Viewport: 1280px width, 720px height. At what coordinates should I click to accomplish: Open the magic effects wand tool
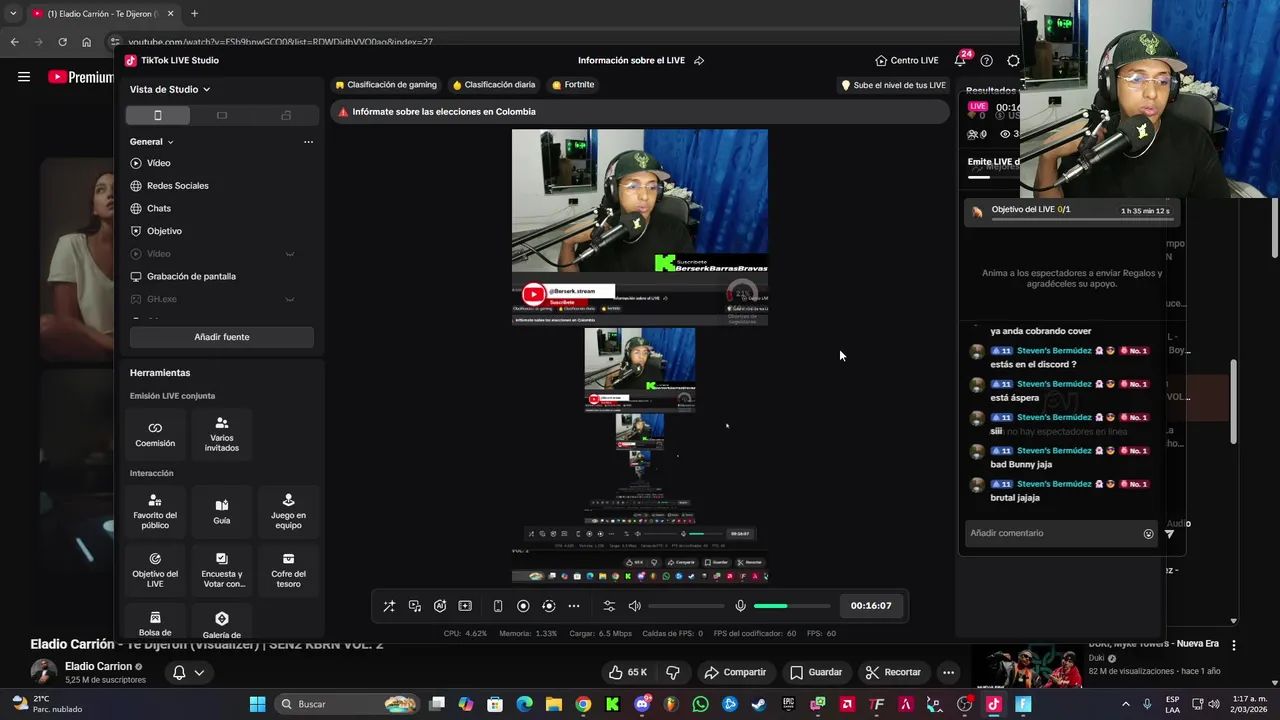[x=389, y=606]
